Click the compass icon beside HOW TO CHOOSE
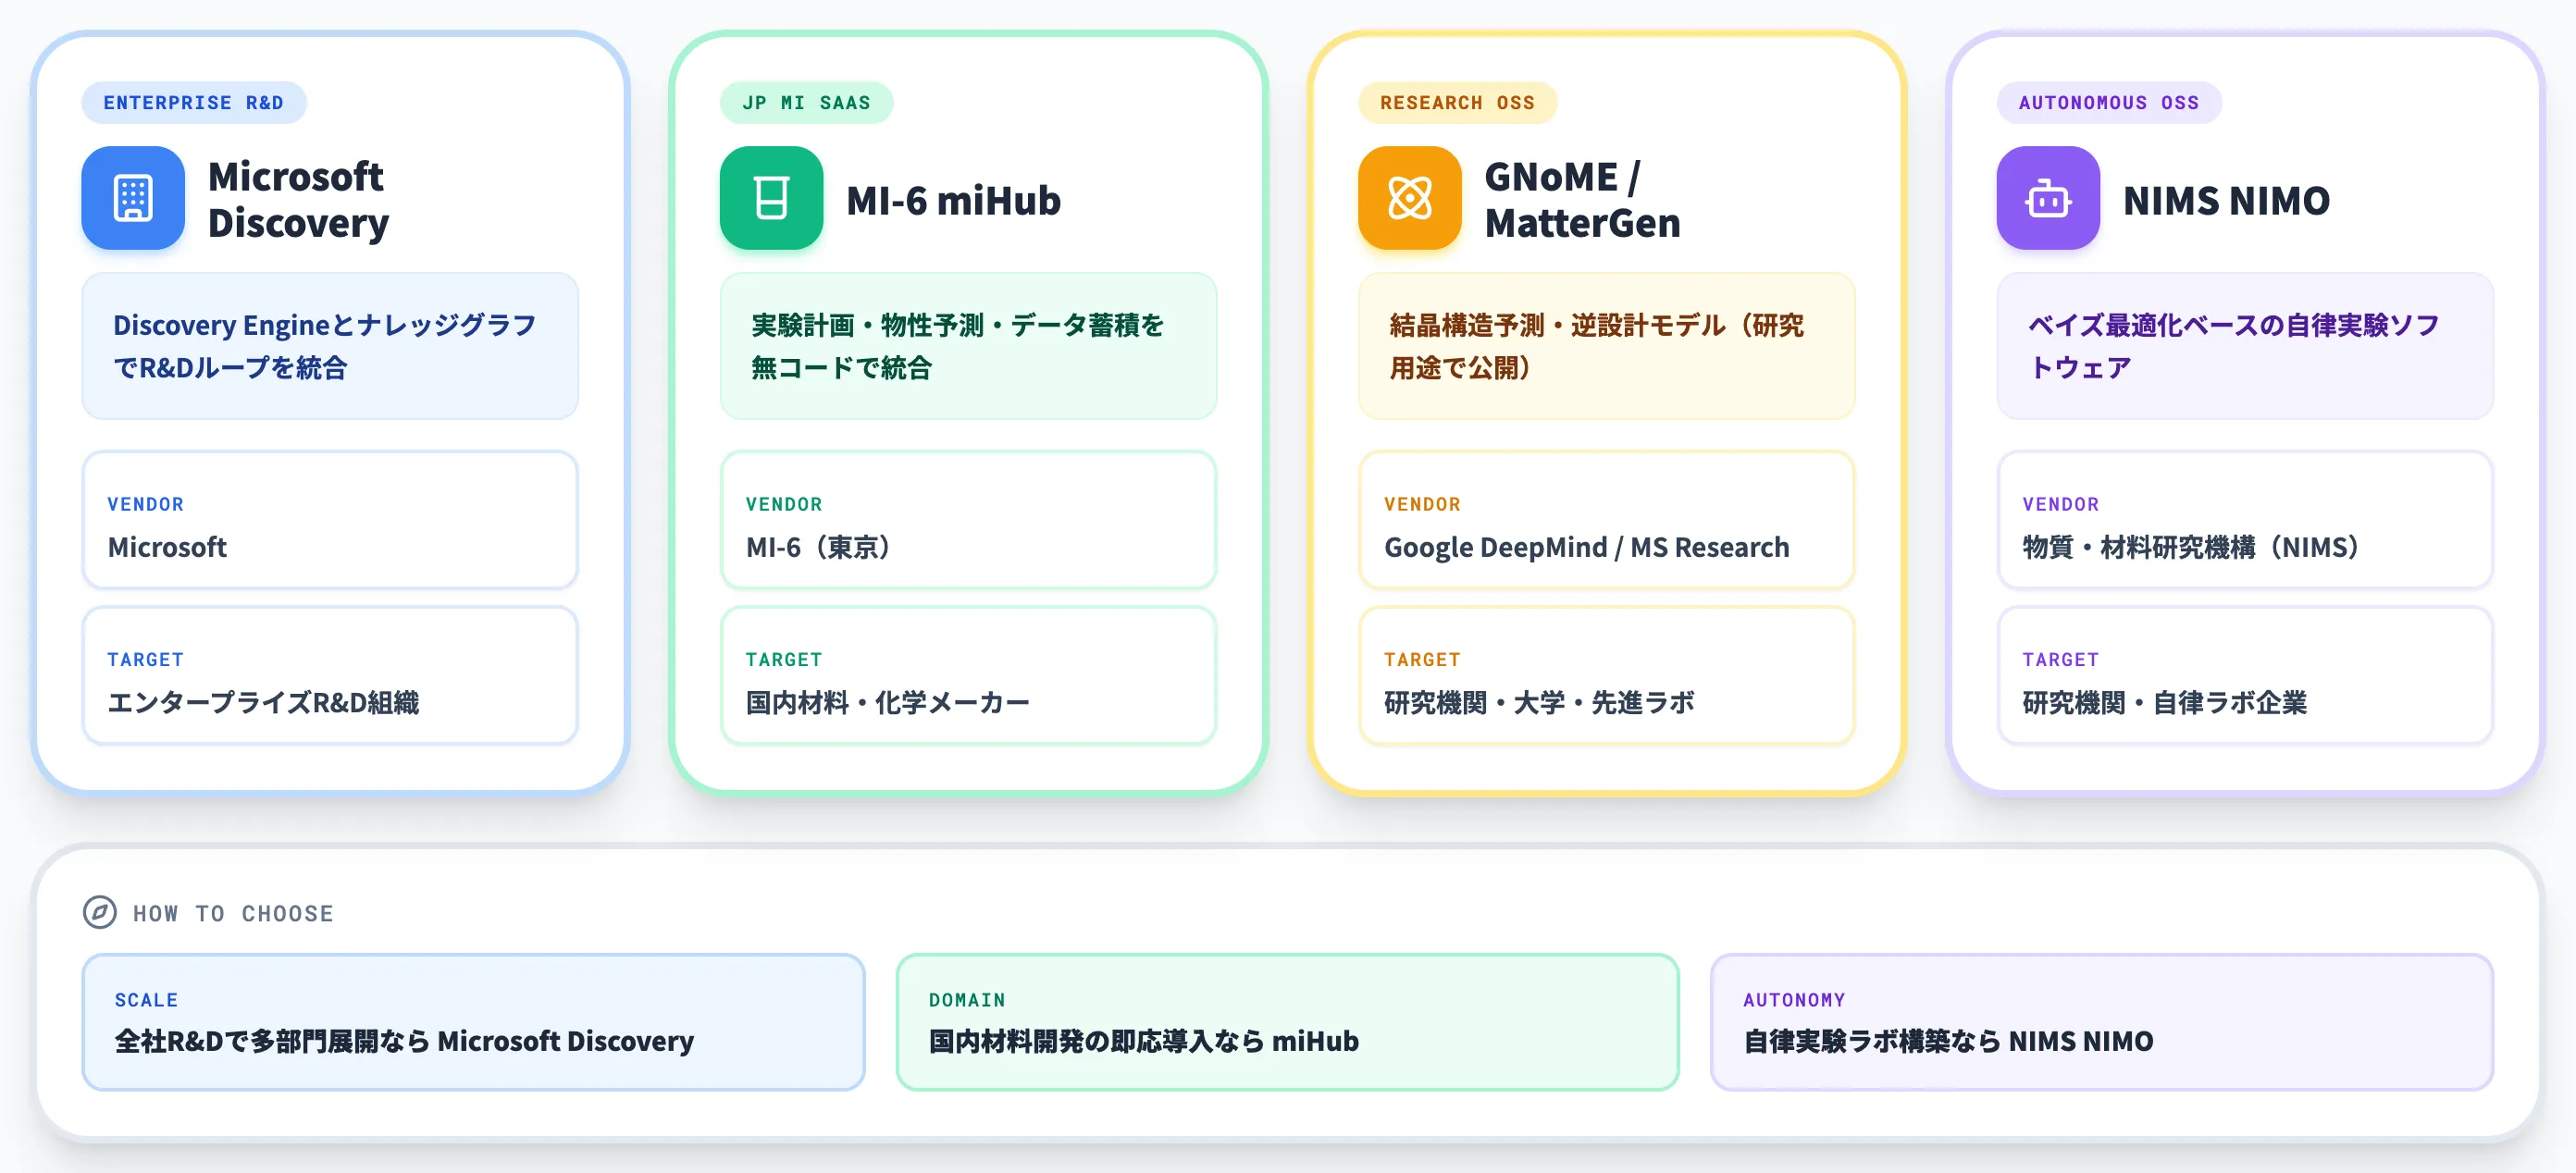Viewport: 2576px width, 1173px height. 100,912
